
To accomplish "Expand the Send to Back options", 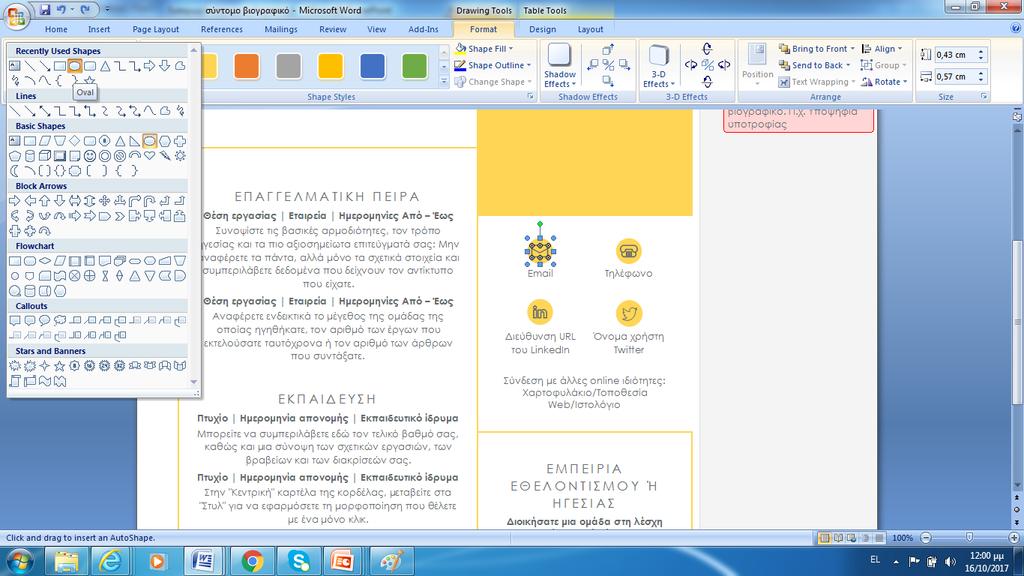I will (848, 65).
